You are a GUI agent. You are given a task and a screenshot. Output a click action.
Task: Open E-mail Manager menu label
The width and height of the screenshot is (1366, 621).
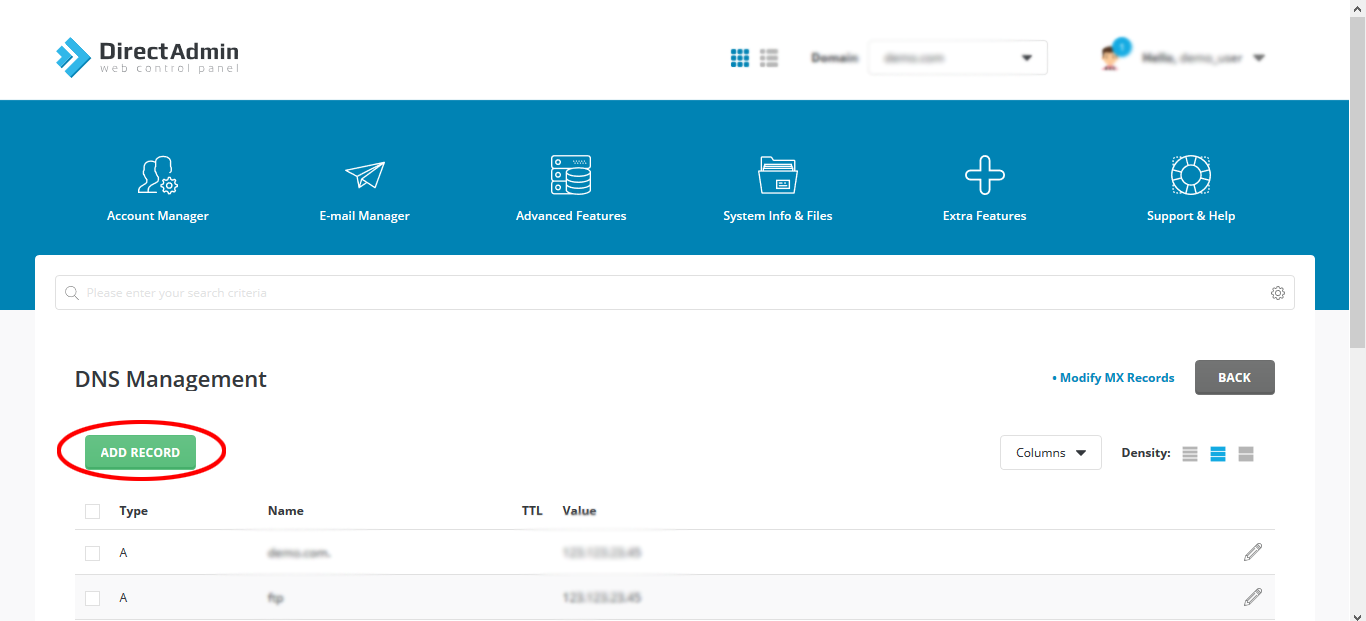(x=365, y=216)
